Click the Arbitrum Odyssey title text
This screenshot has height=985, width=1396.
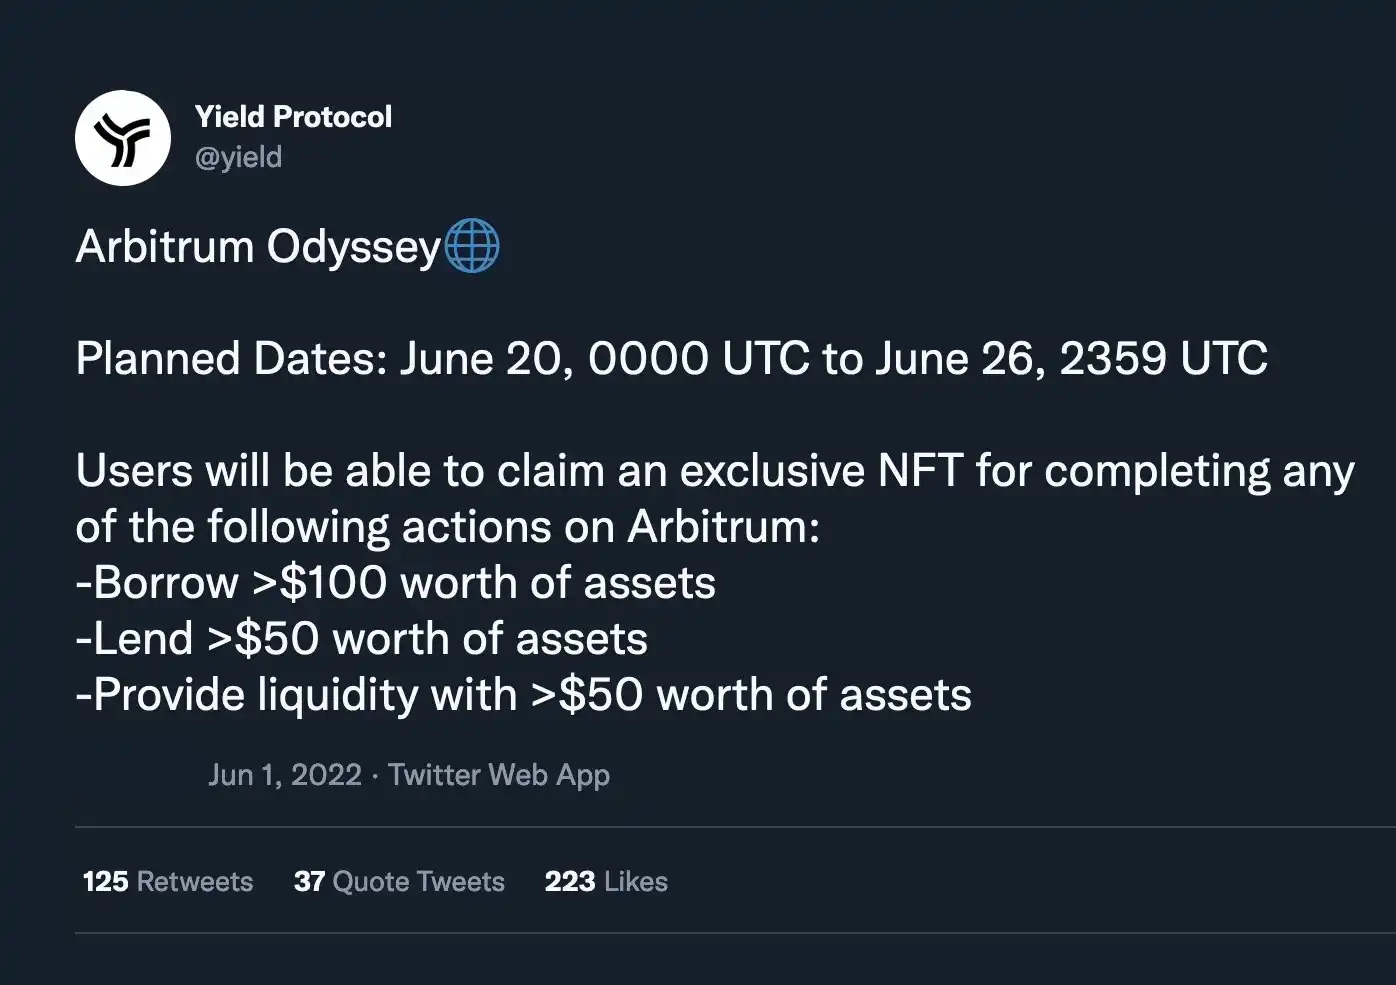(258, 247)
